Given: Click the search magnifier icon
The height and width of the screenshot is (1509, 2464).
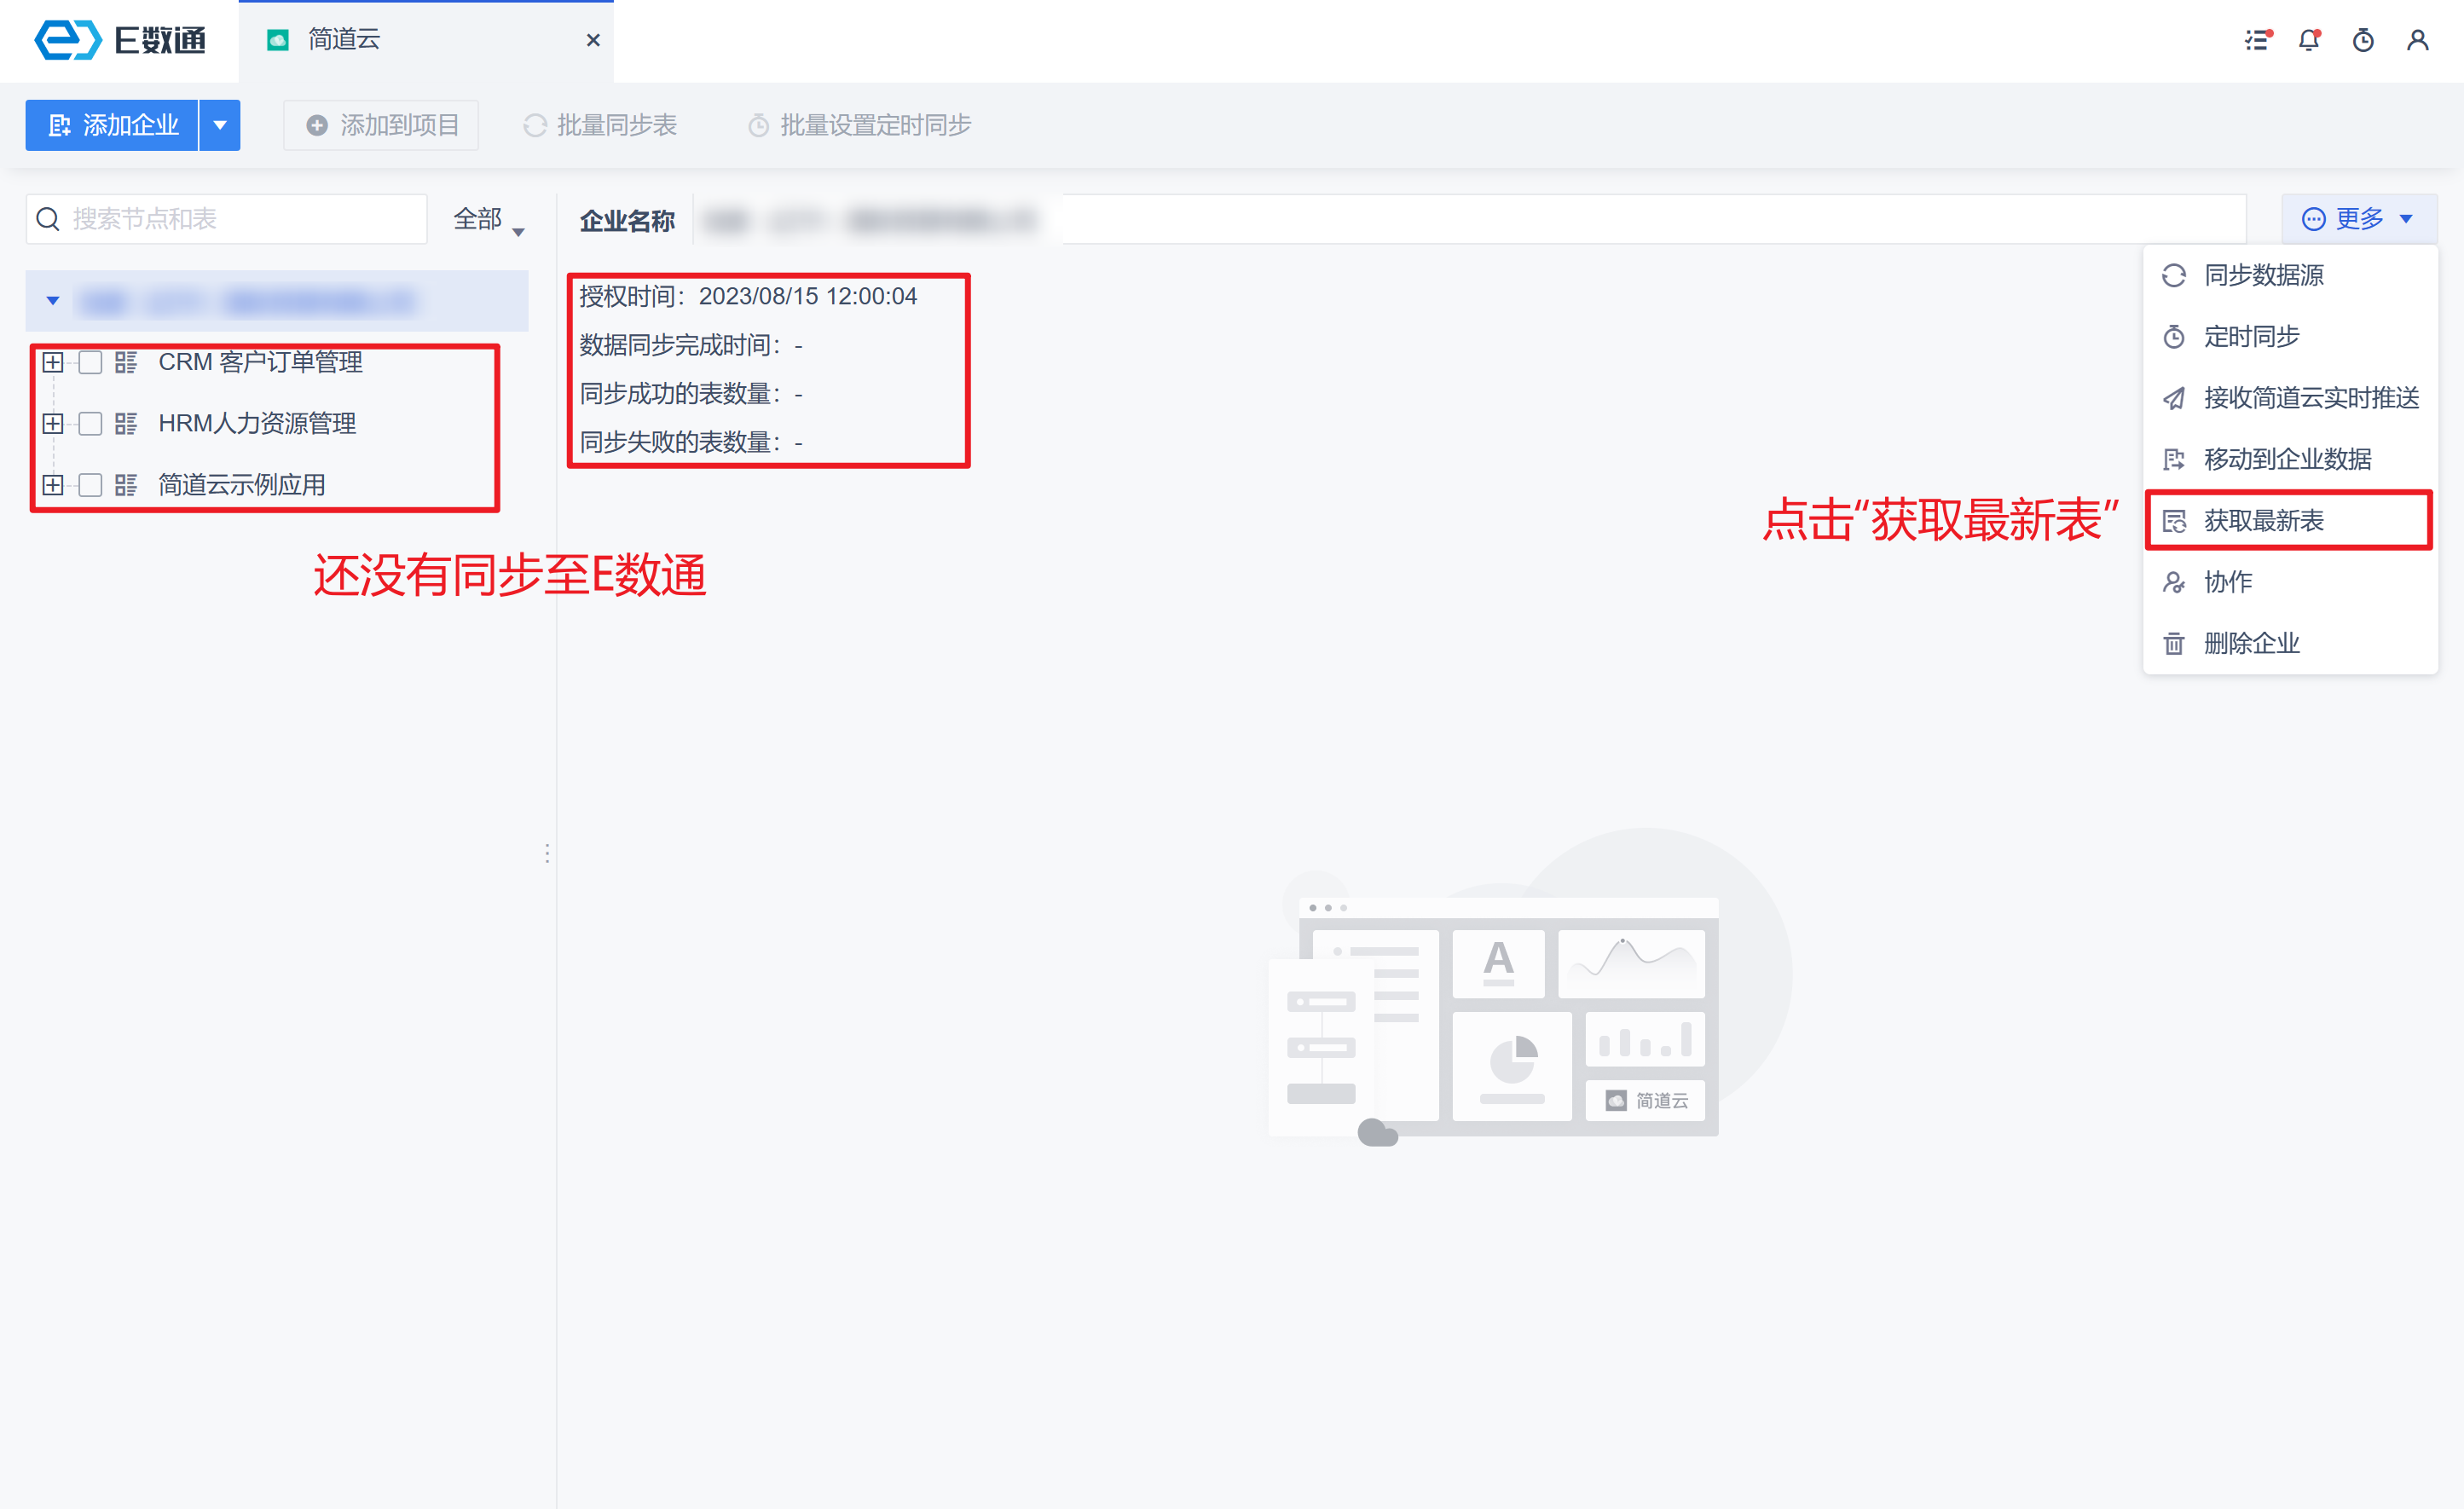Looking at the screenshot, I should point(48,219).
